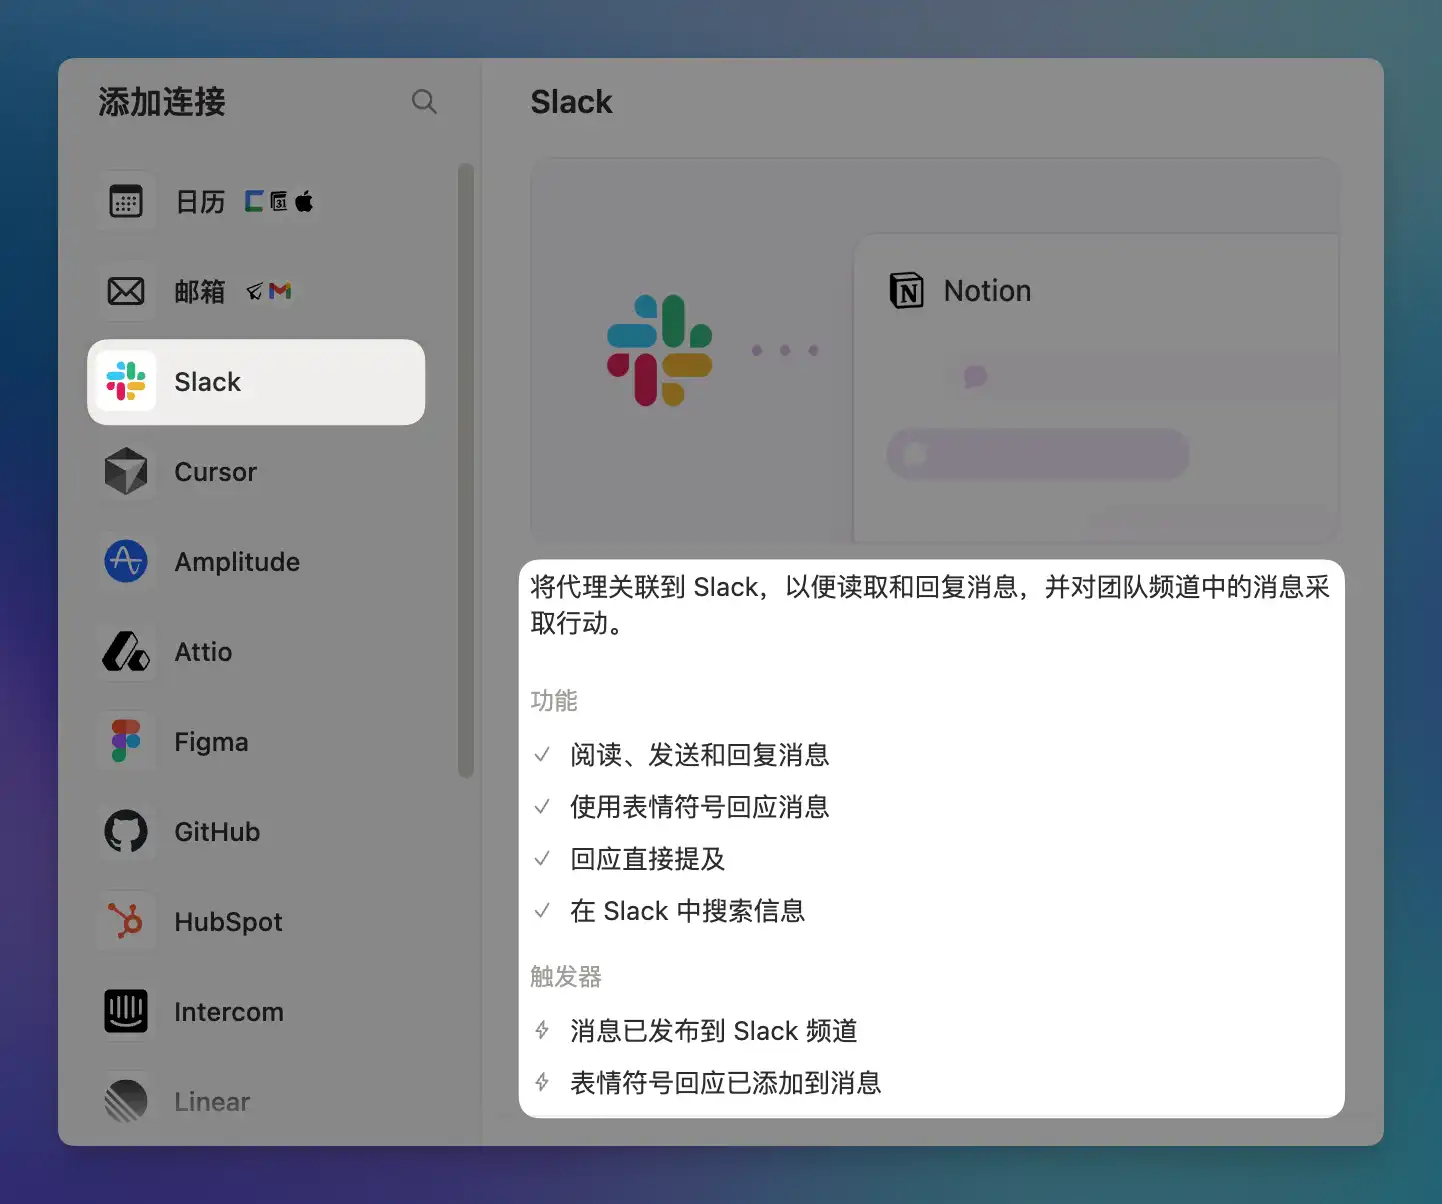Open the 邮箱 entry in the sidebar
This screenshot has height=1204, width=1442.
coord(200,290)
